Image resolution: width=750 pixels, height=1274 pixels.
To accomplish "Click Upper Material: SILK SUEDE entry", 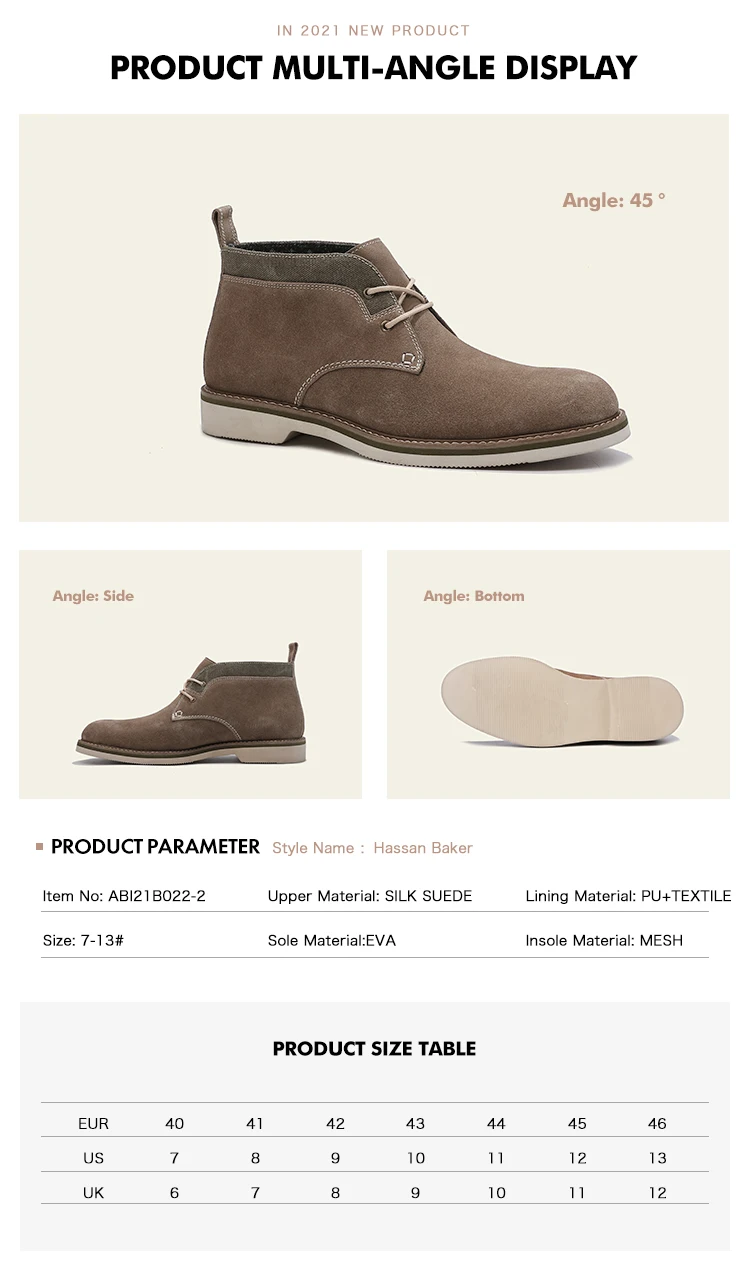I will pos(370,896).
